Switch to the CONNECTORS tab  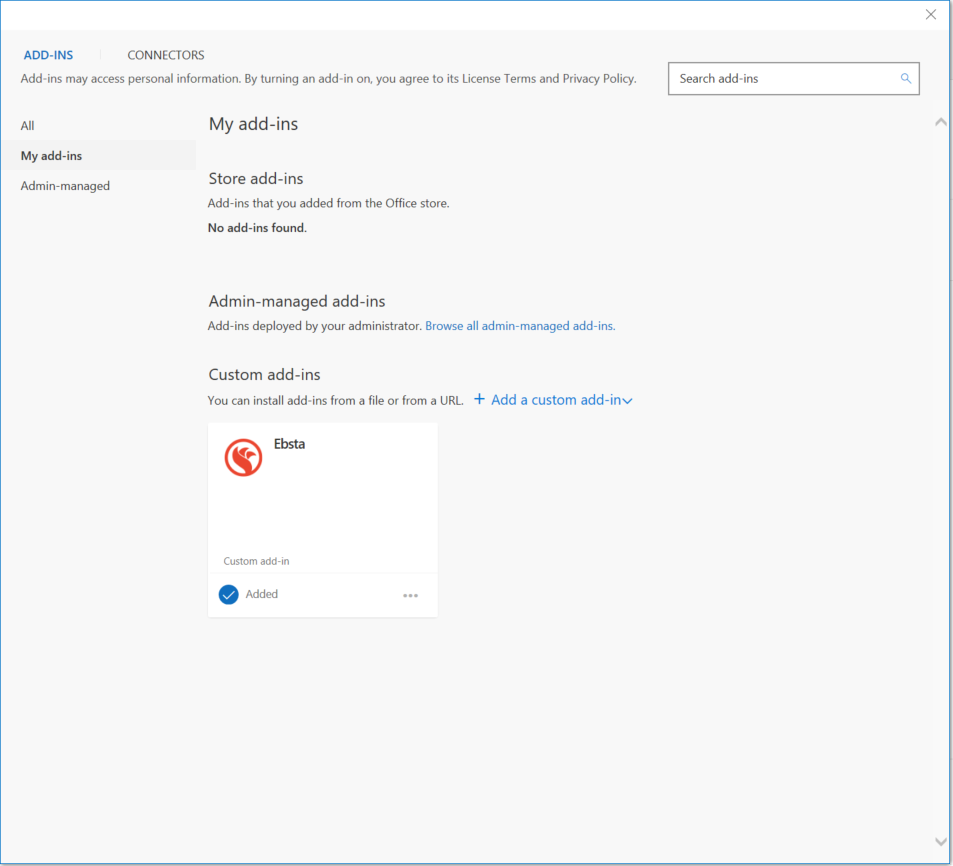coord(165,55)
